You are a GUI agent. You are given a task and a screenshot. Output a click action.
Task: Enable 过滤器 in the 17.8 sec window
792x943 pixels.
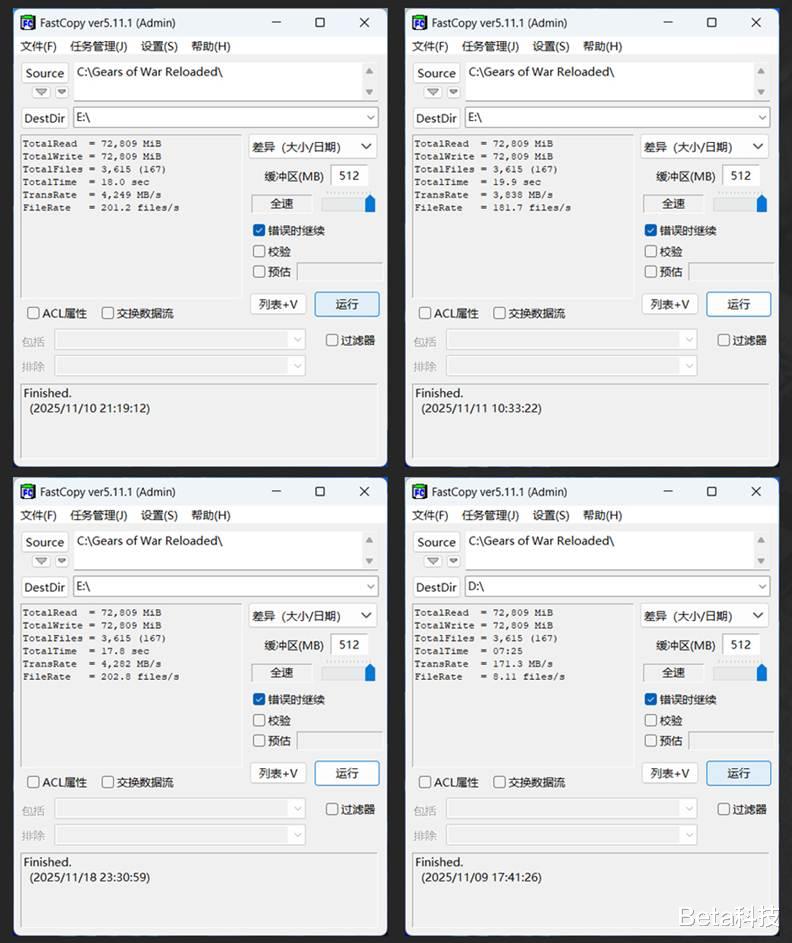[332, 809]
